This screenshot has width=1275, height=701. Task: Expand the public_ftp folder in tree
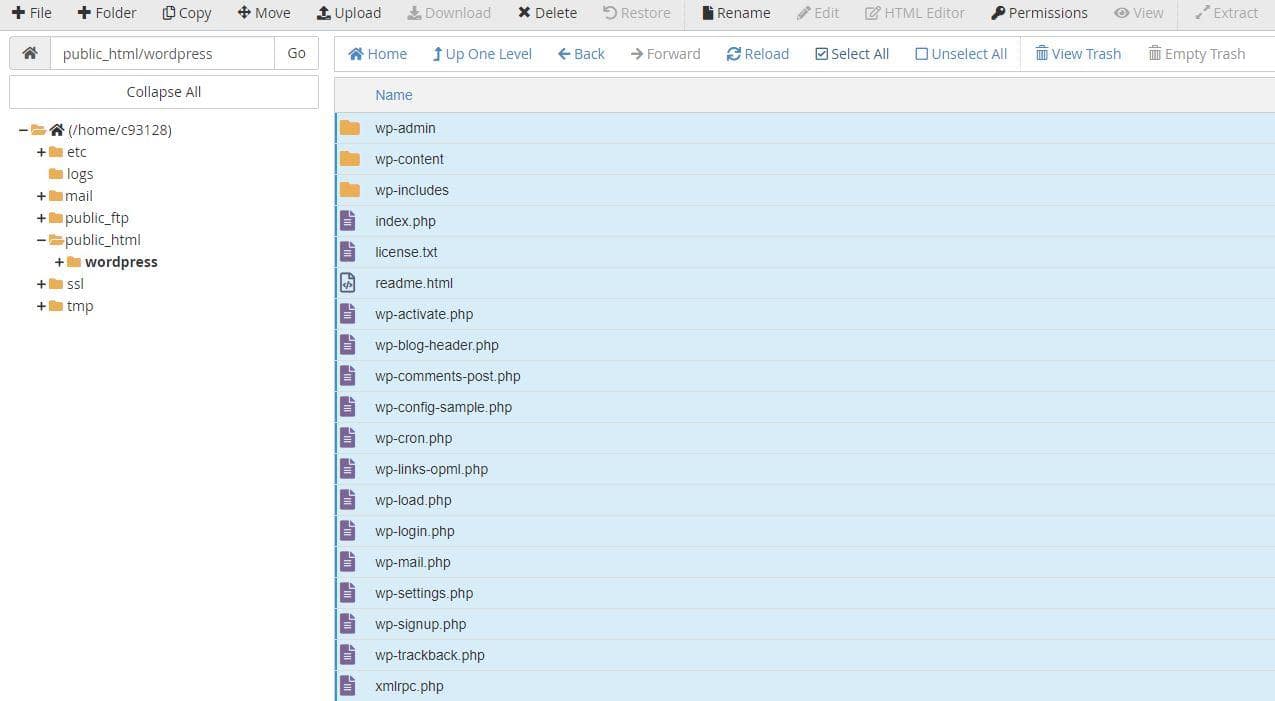41,218
